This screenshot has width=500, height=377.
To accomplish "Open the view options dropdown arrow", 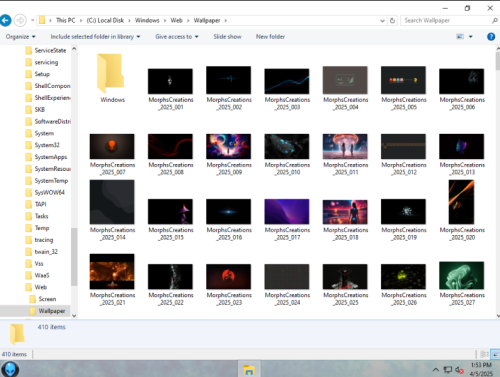I will (471, 37).
